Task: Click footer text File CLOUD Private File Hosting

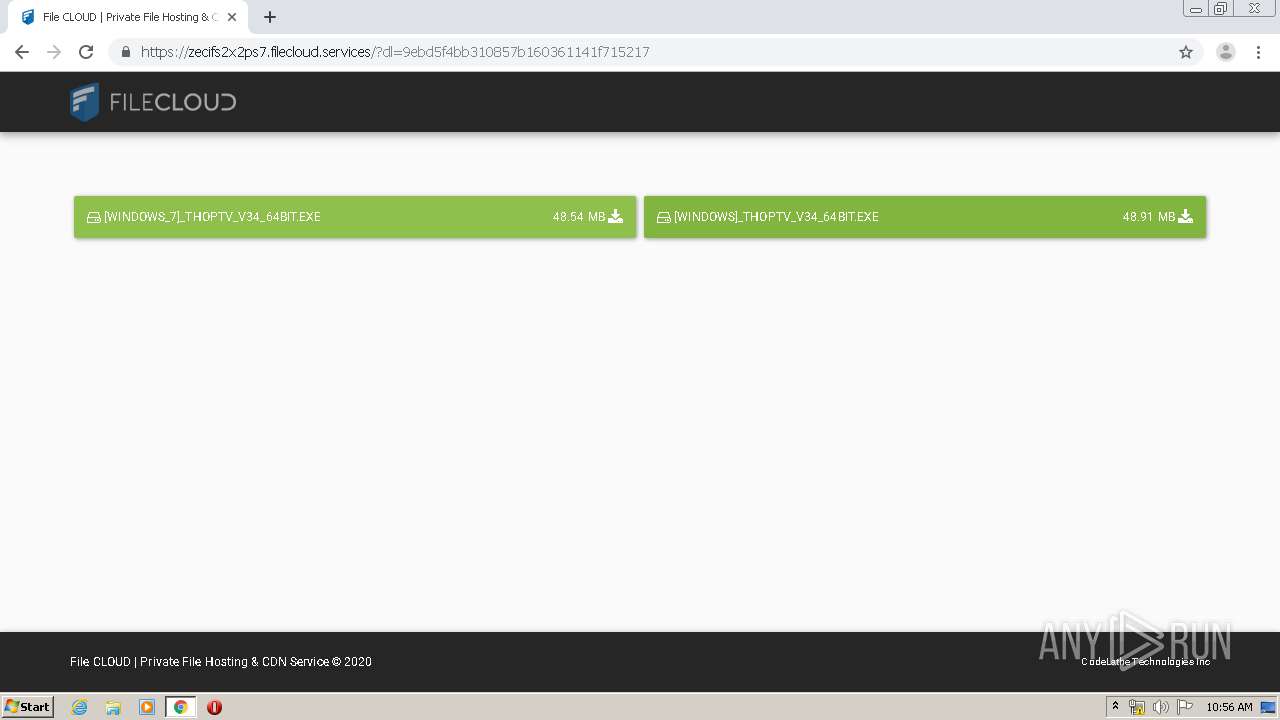Action: (221, 662)
